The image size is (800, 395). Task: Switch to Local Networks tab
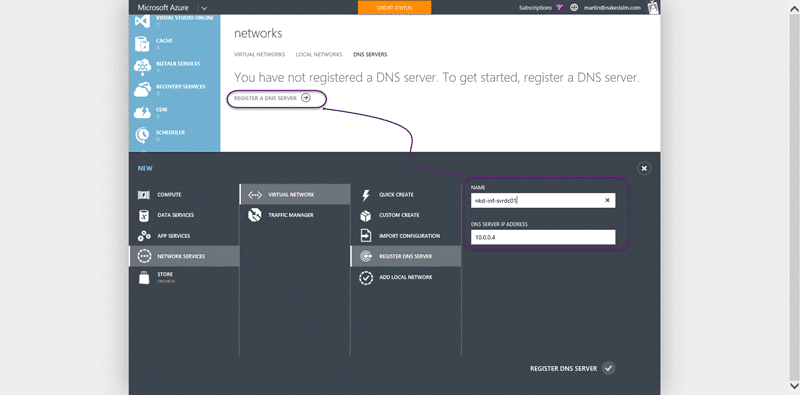coord(319,54)
